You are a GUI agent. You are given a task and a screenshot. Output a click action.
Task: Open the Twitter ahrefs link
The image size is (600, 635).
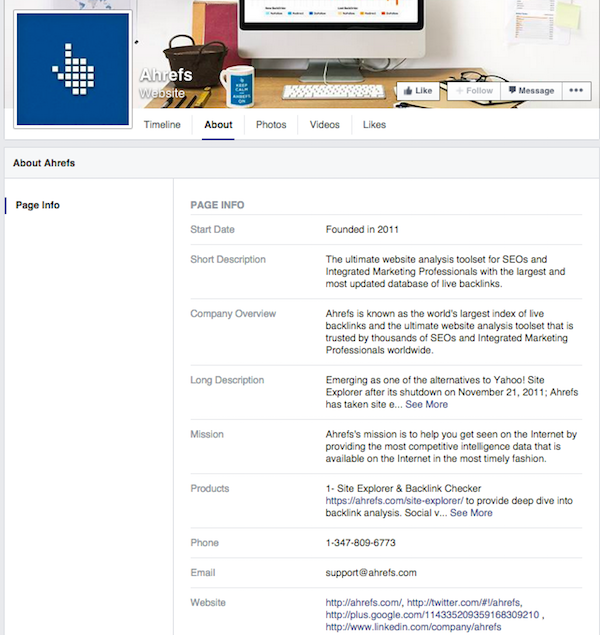[x=463, y=603]
